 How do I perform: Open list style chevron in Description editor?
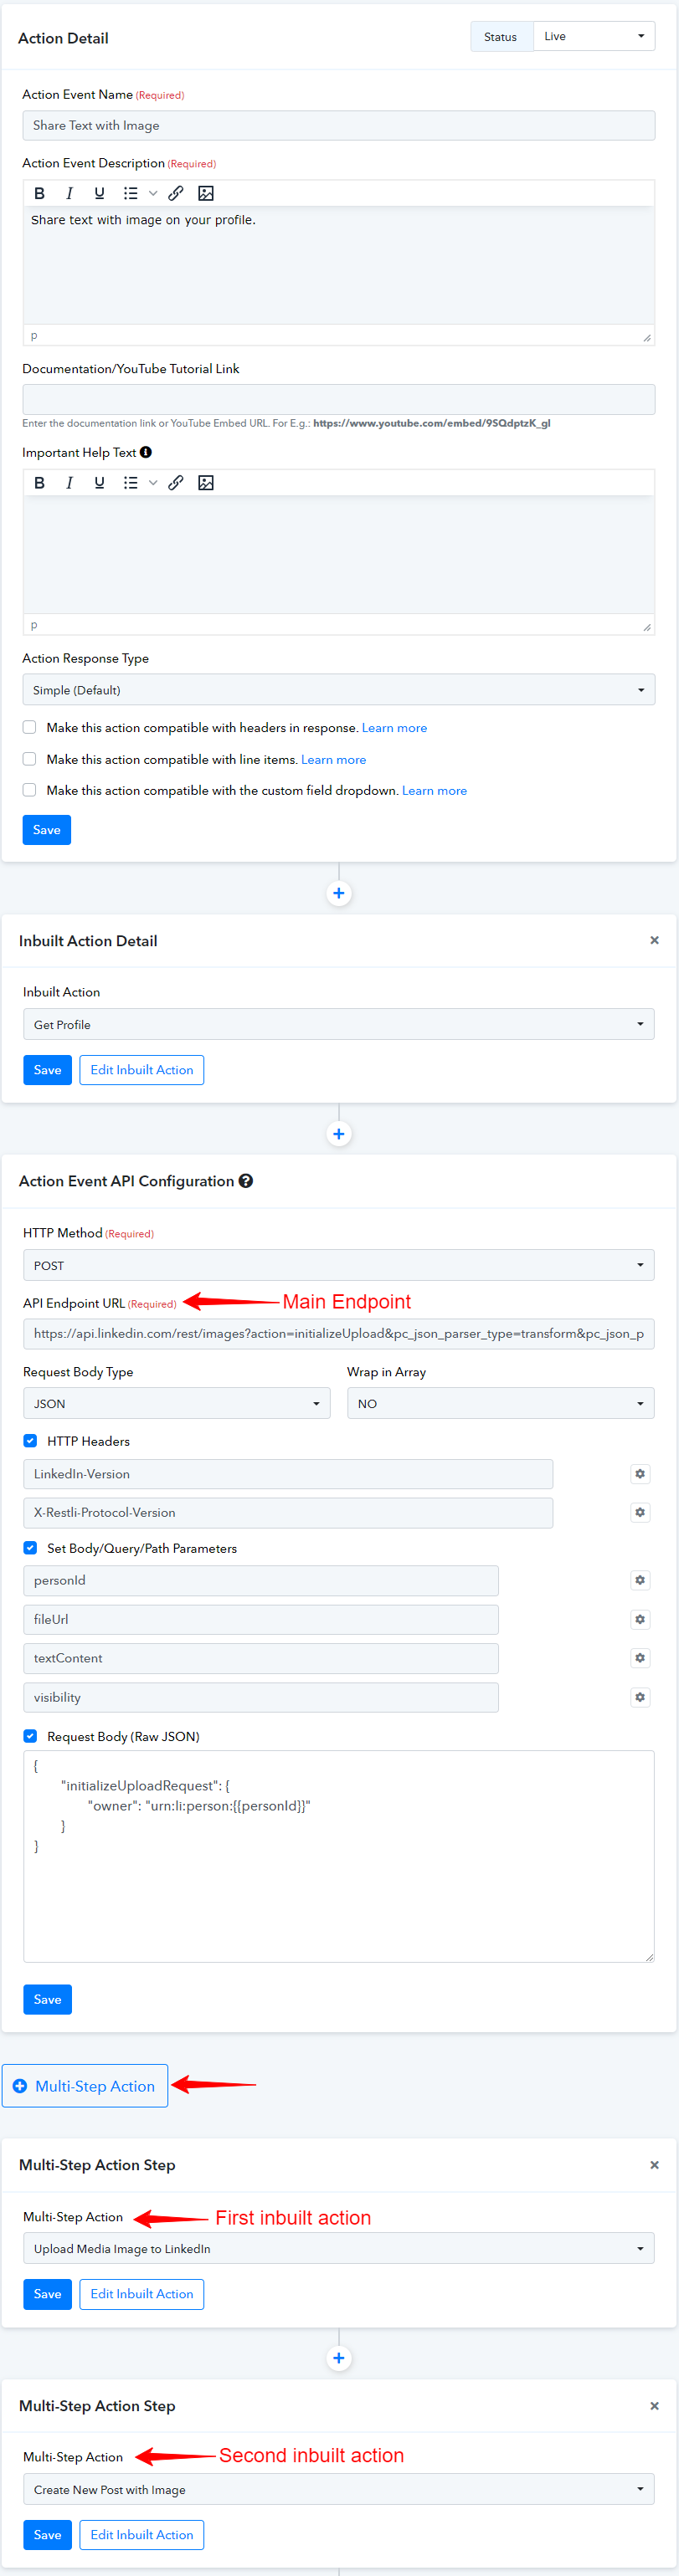tap(153, 193)
